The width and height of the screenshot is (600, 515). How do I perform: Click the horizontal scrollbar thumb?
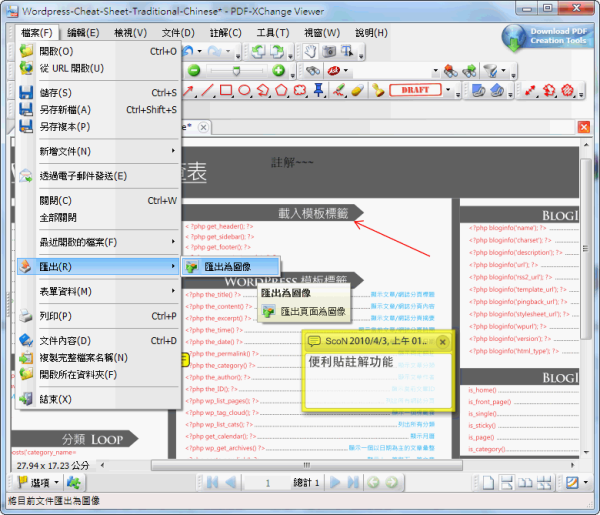(x=307, y=465)
